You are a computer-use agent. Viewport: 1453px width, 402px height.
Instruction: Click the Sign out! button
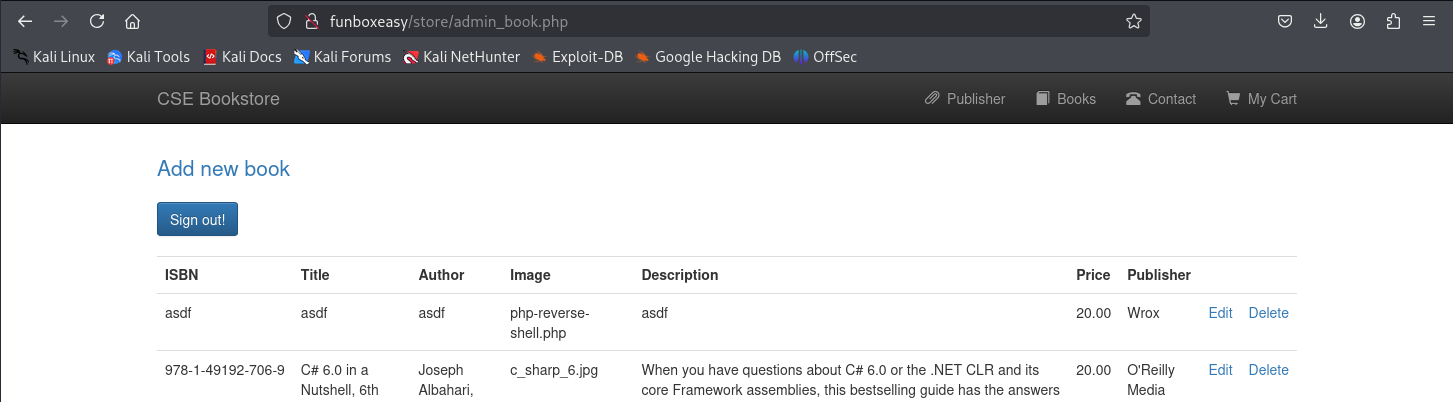(197, 220)
